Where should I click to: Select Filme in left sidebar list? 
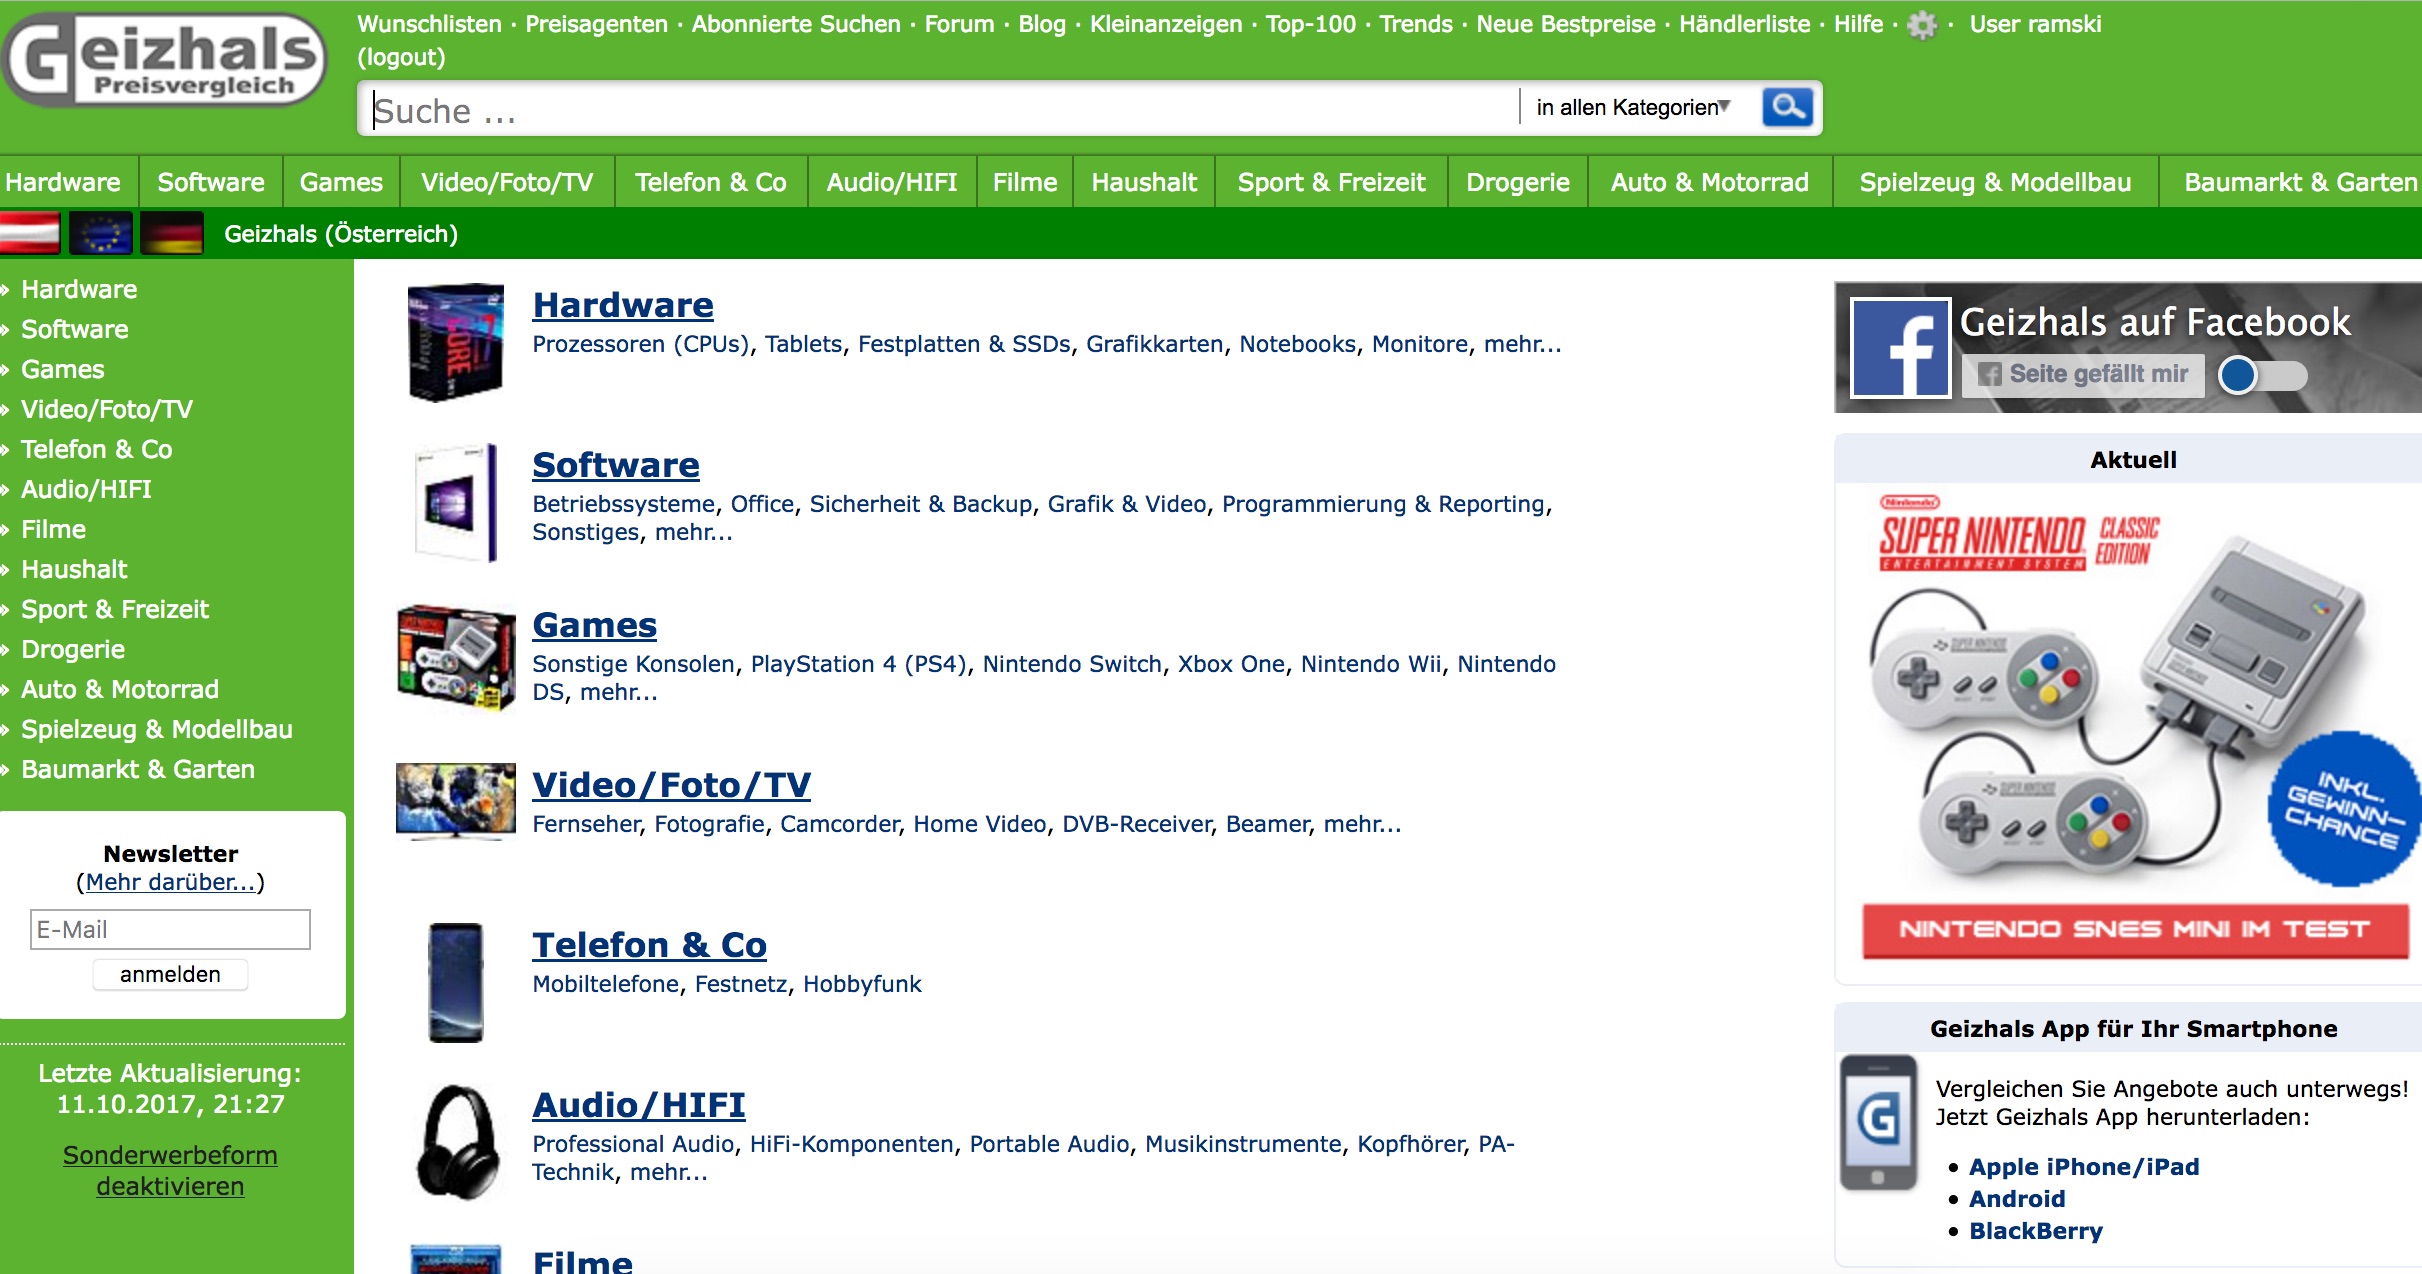(x=53, y=529)
